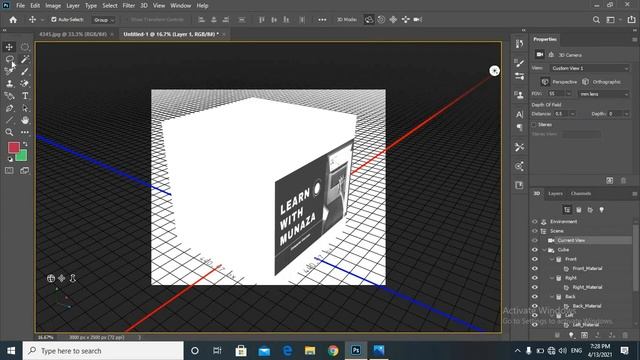
Task: Swap foreground and background colors
Action: (x=25, y=144)
